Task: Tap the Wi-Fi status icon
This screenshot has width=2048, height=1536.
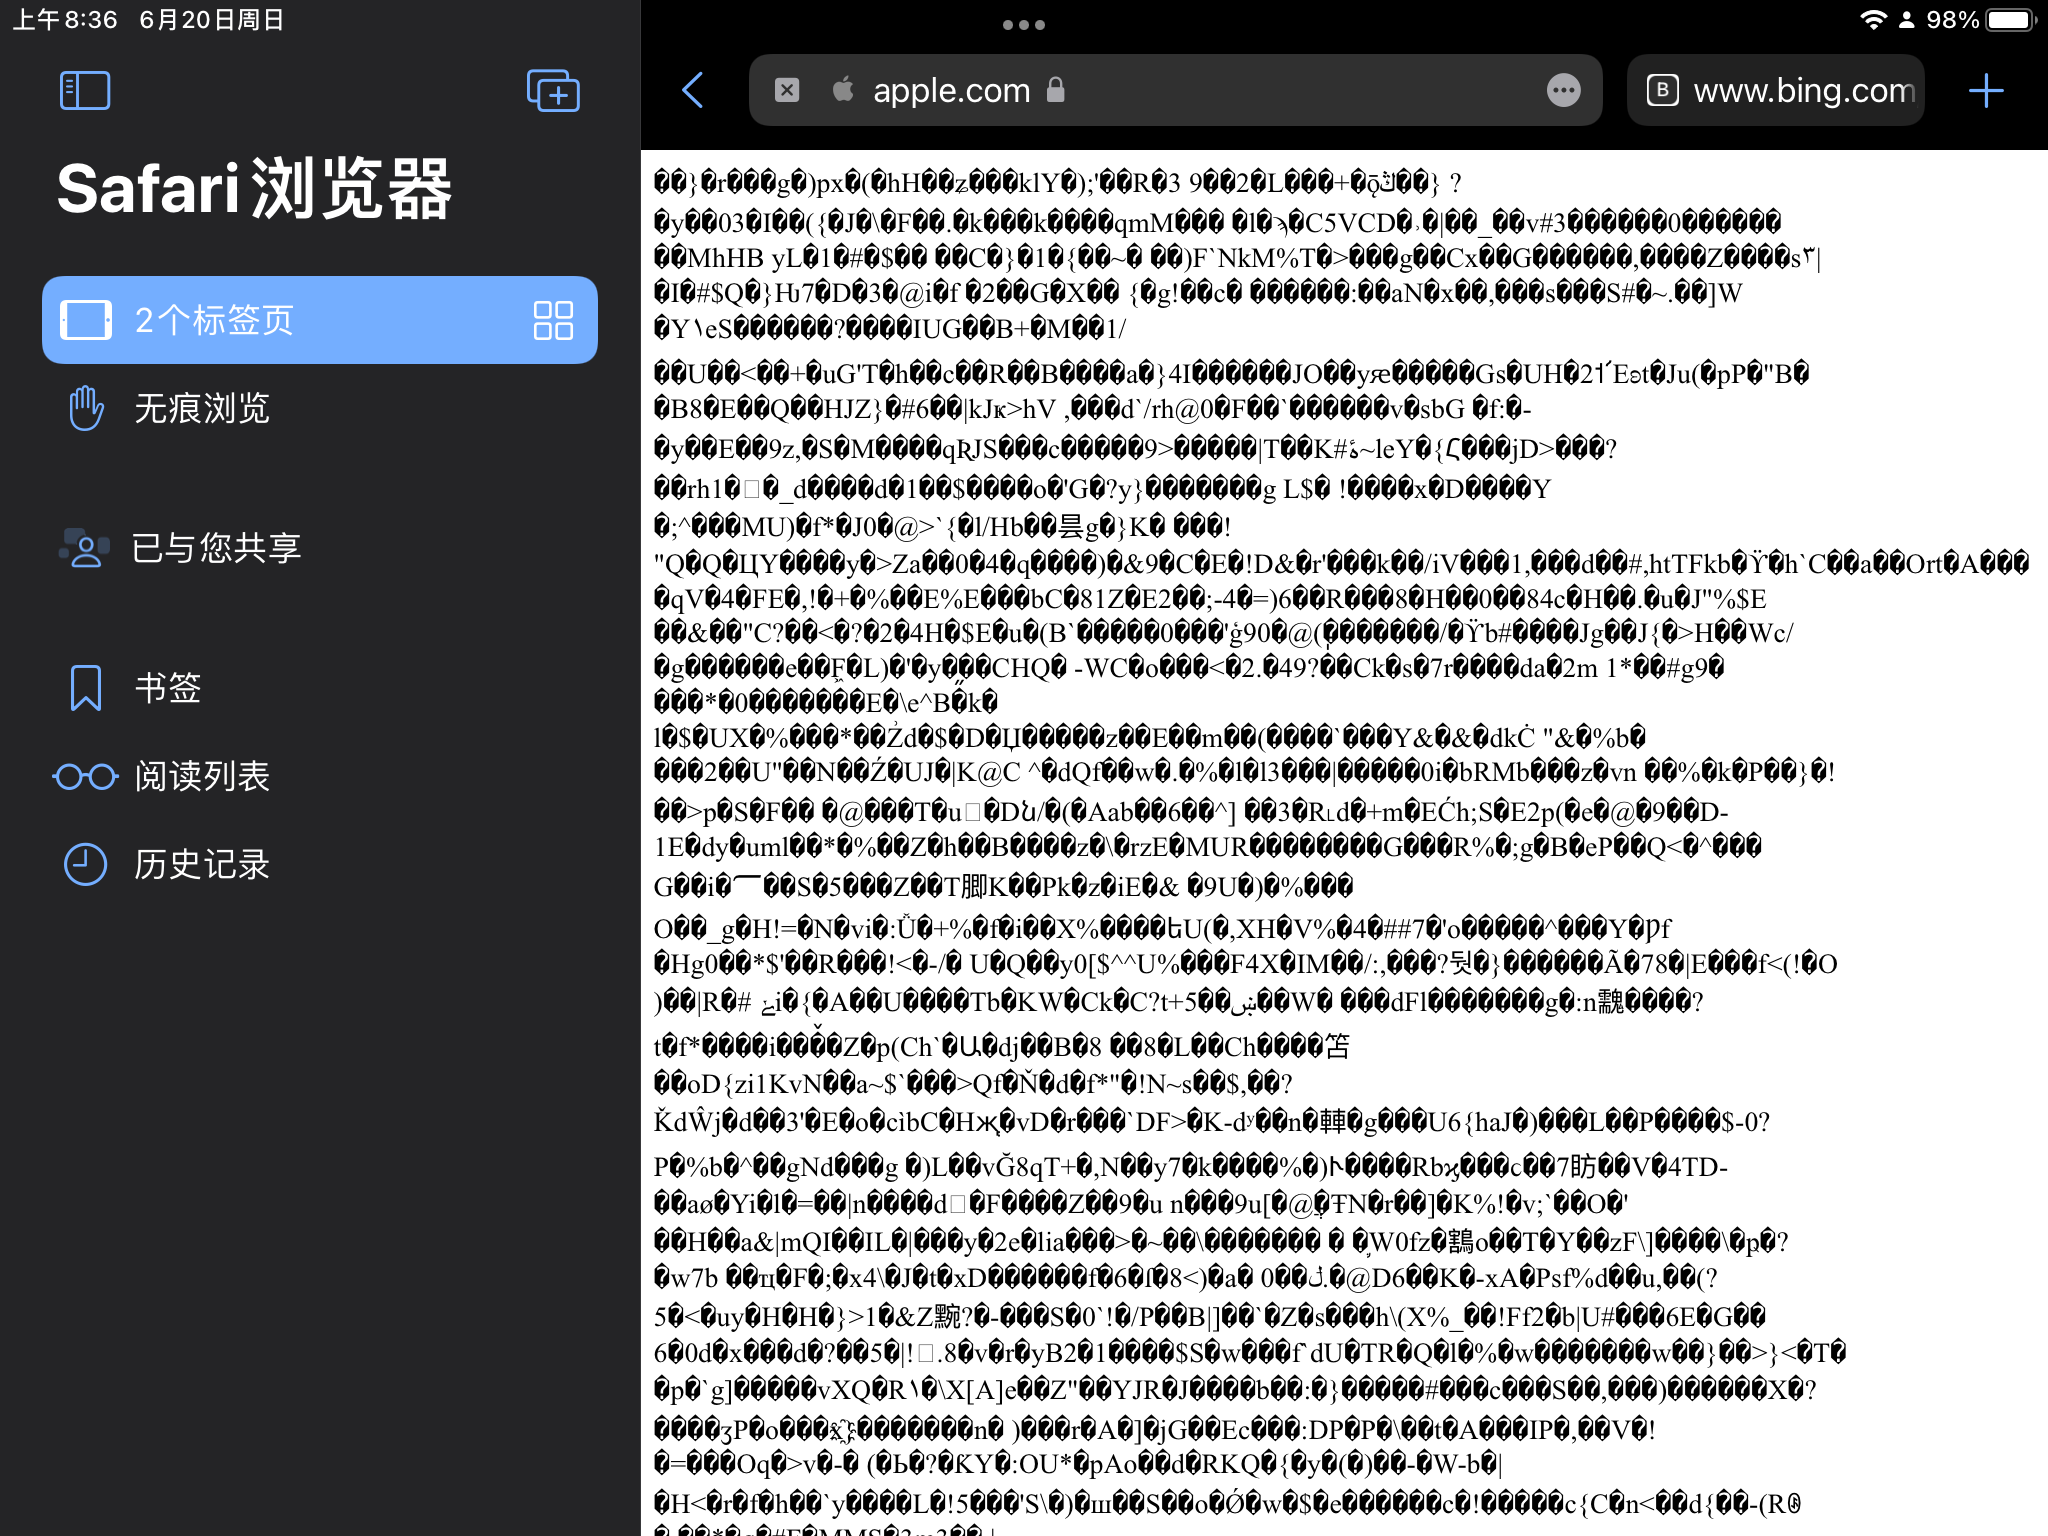Action: click(1873, 20)
